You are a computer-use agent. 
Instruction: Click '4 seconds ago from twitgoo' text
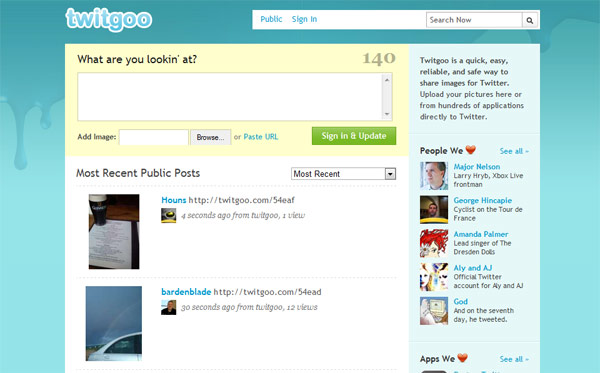(230, 215)
